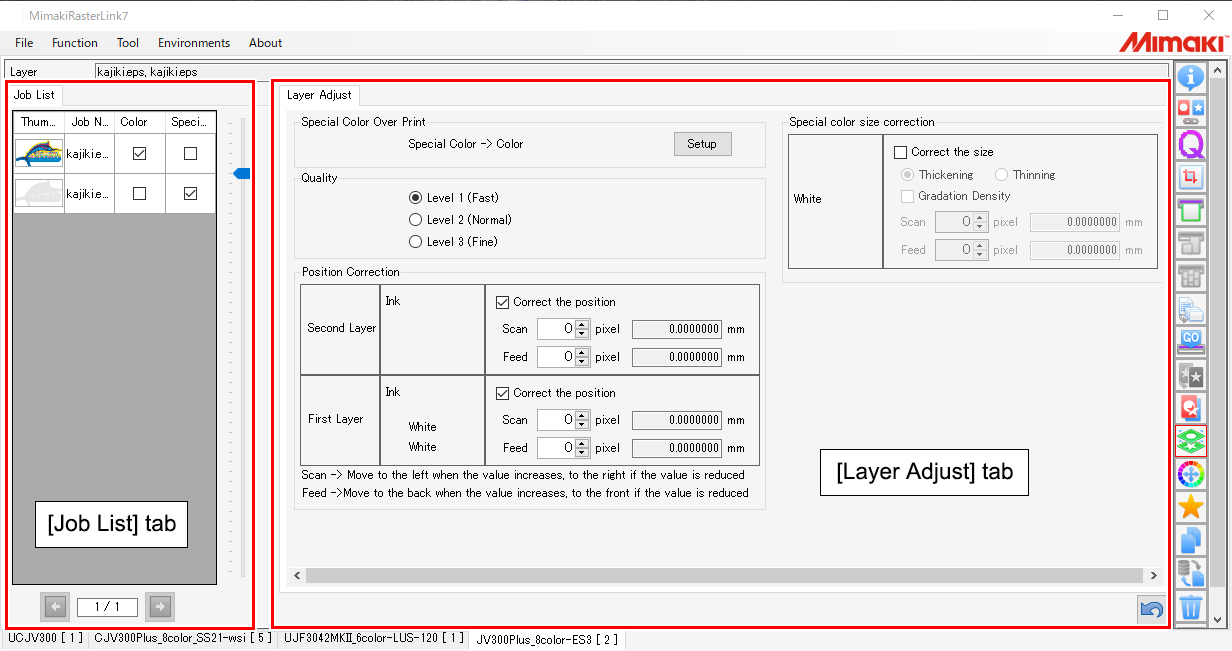The image size is (1232, 651).
Task: Select the Level 3 (Fine) quality option
Action: 415,241
